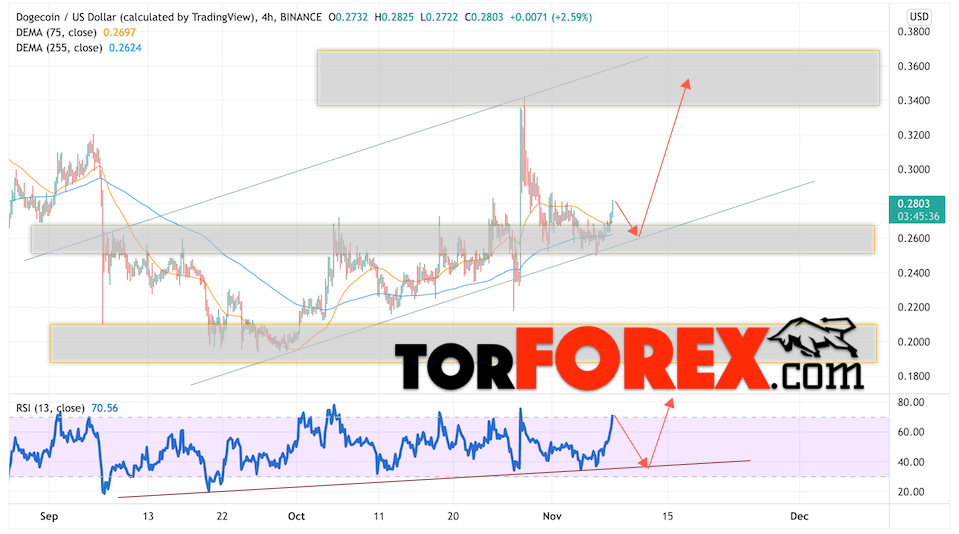Click the close price C0.2803 in header
This screenshot has width=959, height=534.
click(x=484, y=17)
